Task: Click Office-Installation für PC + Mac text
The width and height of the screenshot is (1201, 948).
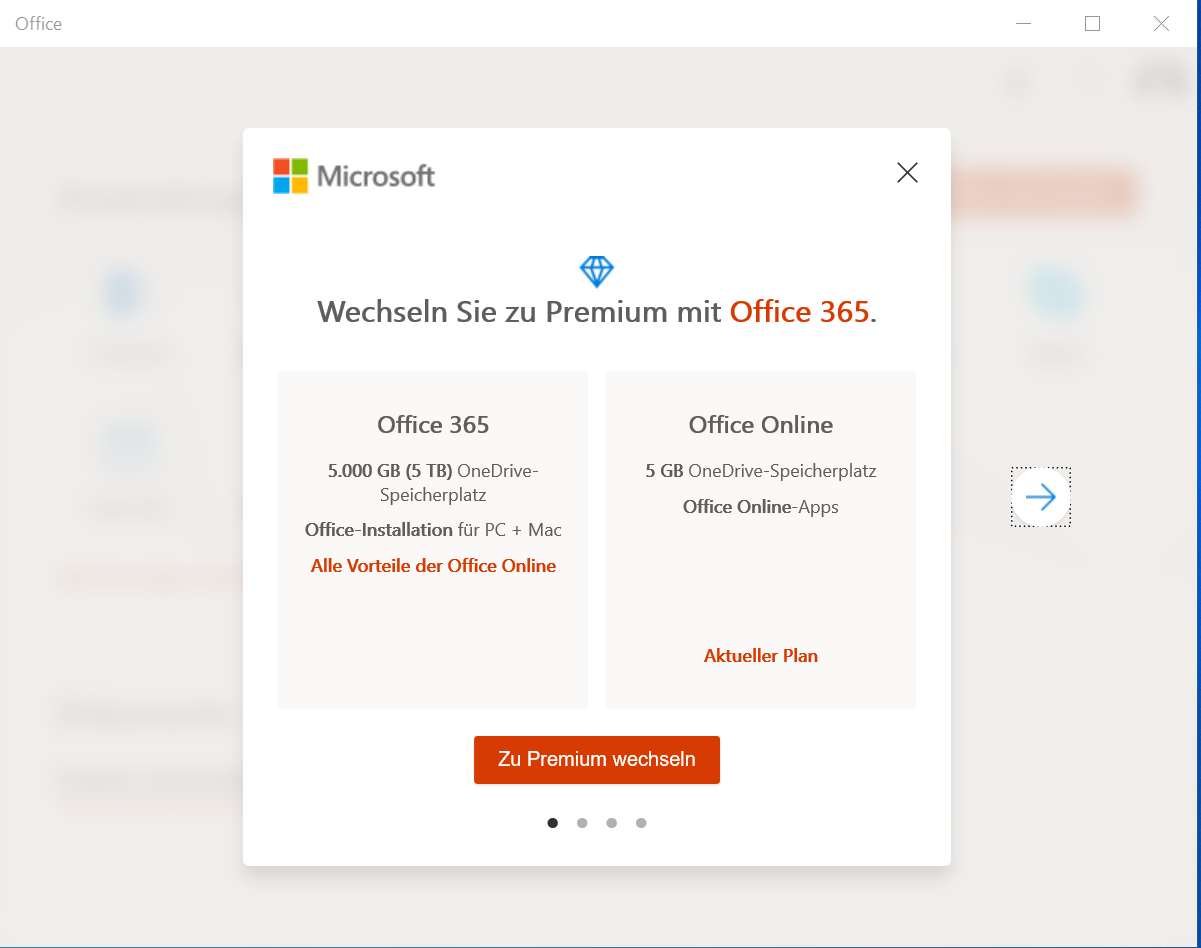Action: [433, 530]
